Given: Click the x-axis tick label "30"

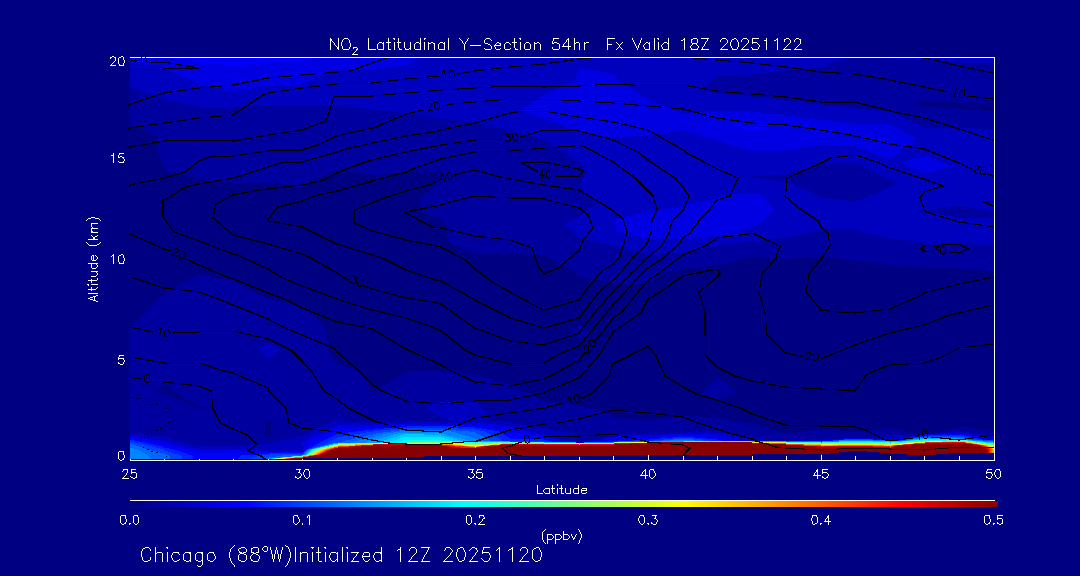Looking at the screenshot, I should tap(302, 474).
